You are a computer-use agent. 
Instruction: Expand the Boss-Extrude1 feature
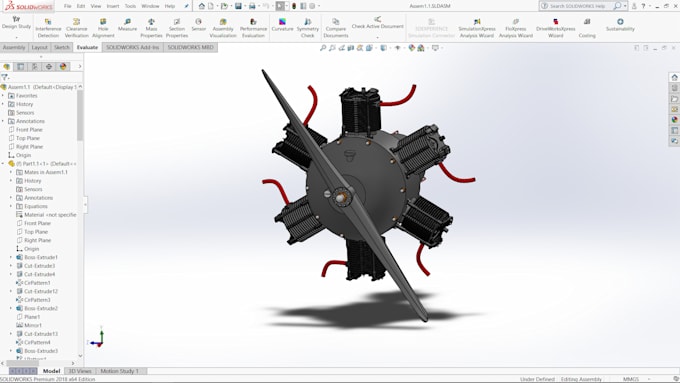pos(11,257)
